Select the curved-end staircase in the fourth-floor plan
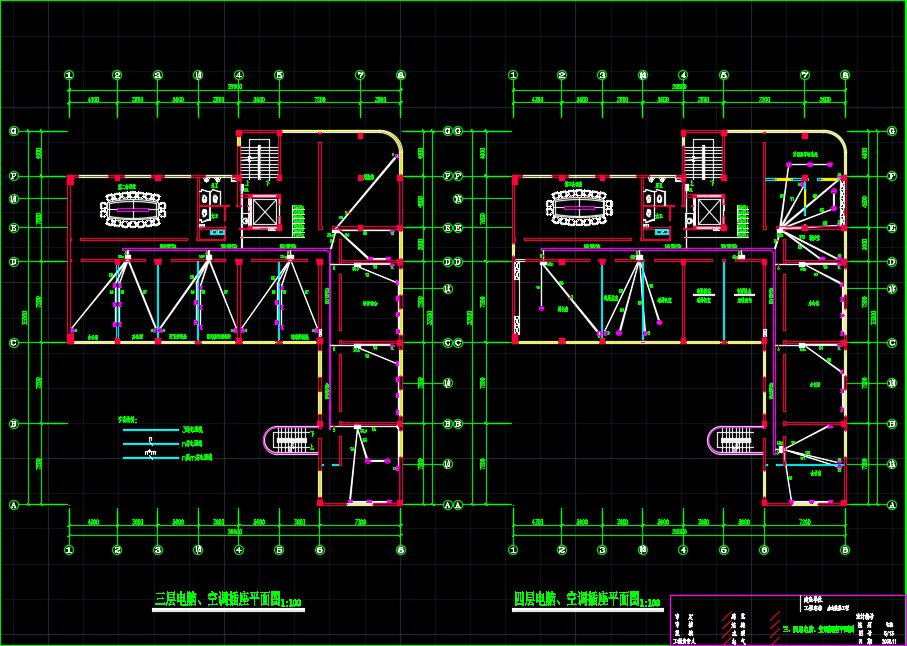 [x=735, y=441]
